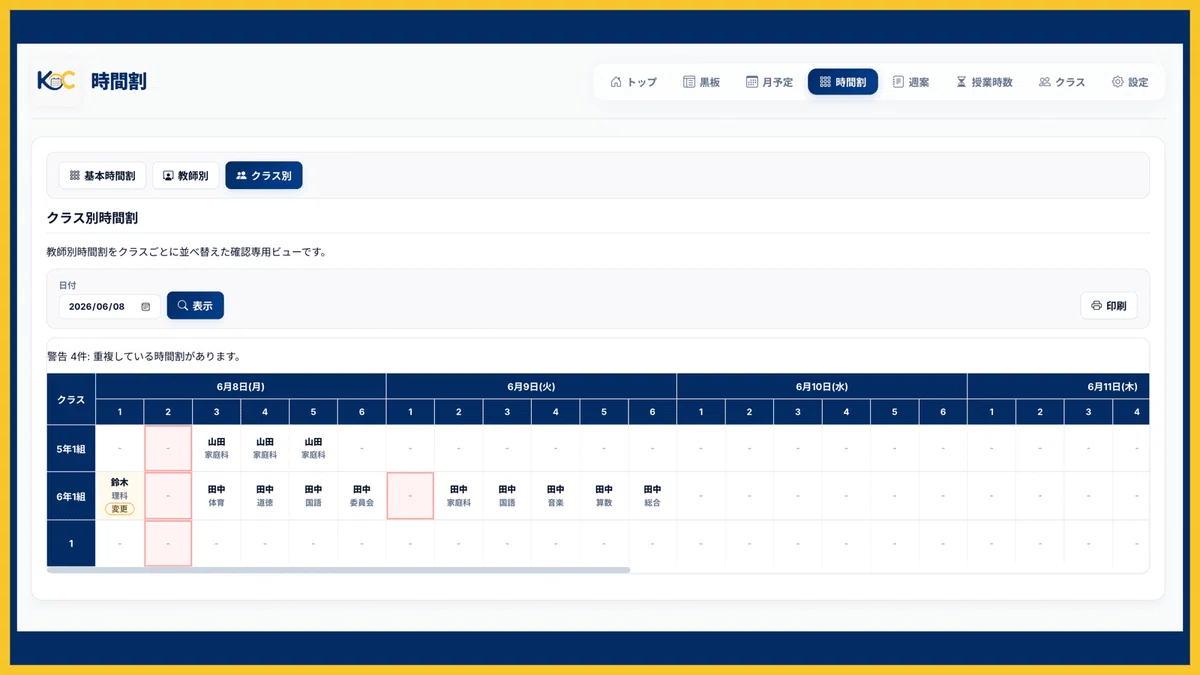Viewport: 1200px width, 675px height.
Task: Select the 時間割 navigation item
Action: pos(843,82)
